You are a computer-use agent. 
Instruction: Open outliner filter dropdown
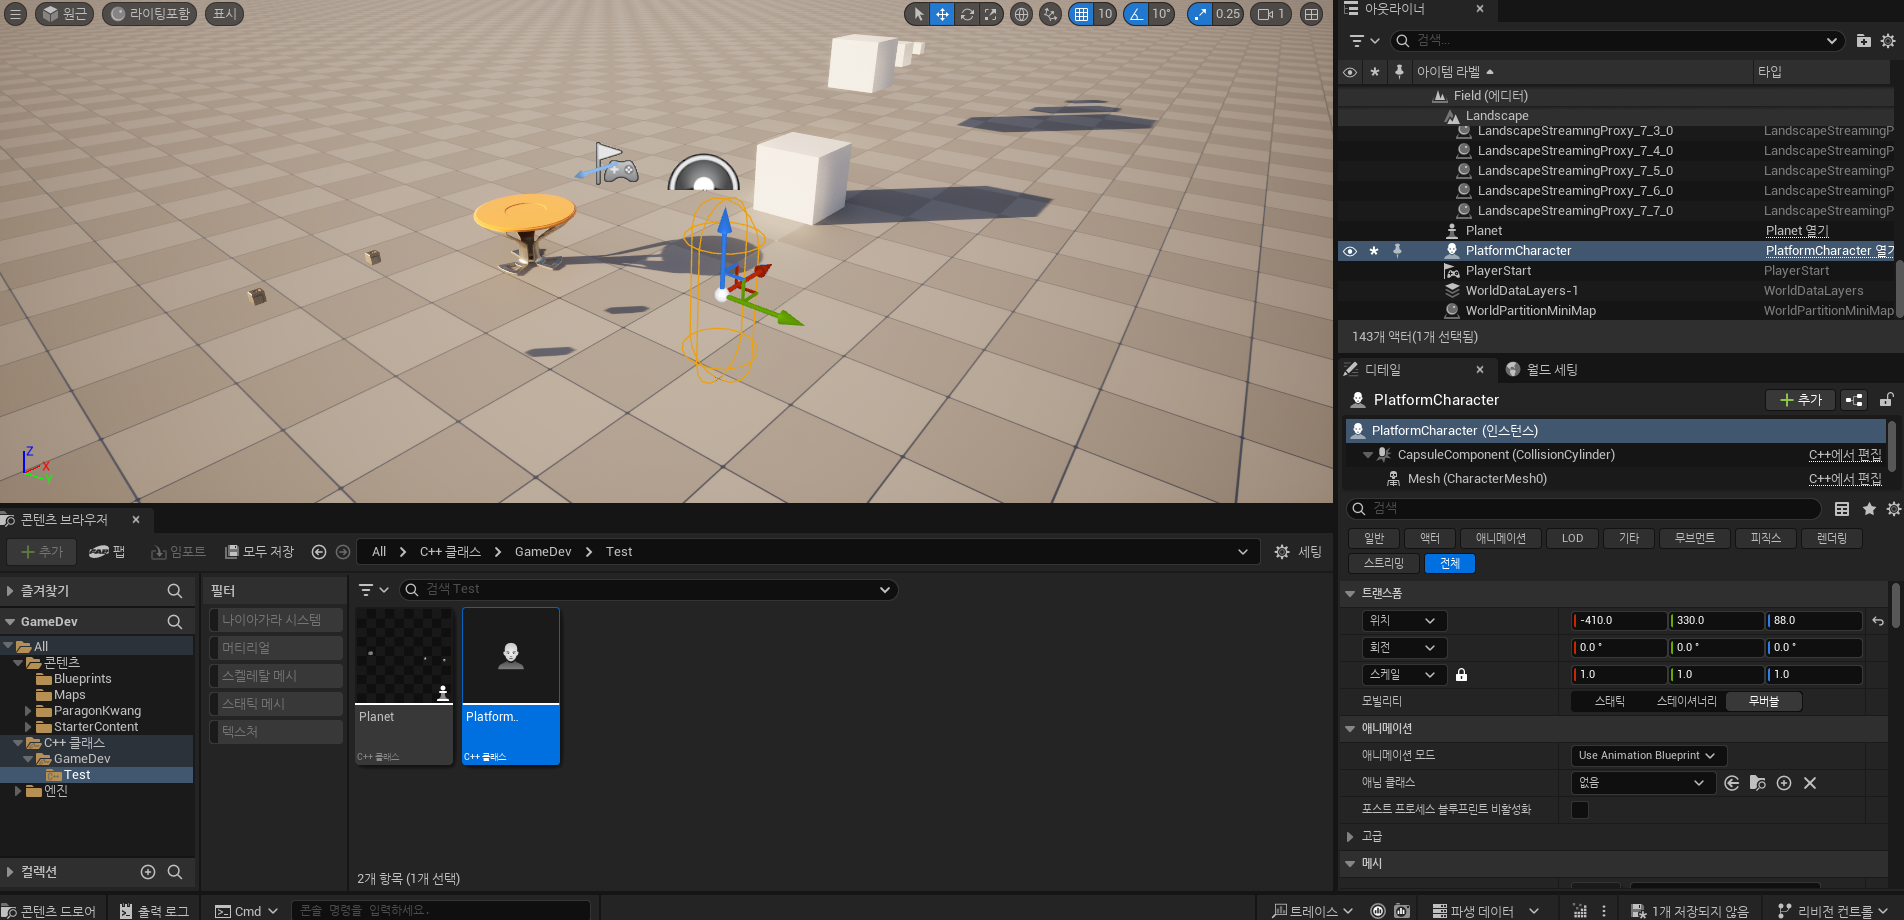point(1364,41)
